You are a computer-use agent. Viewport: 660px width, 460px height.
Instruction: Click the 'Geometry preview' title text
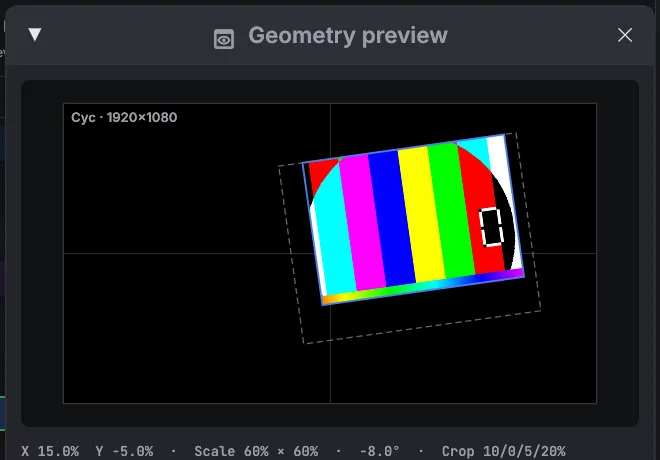(x=348, y=35)
